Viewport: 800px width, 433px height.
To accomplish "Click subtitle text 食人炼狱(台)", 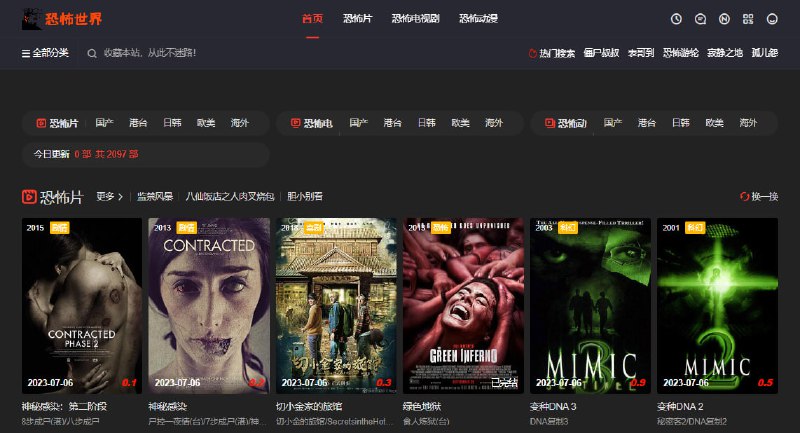I will (x=426, y=422).
